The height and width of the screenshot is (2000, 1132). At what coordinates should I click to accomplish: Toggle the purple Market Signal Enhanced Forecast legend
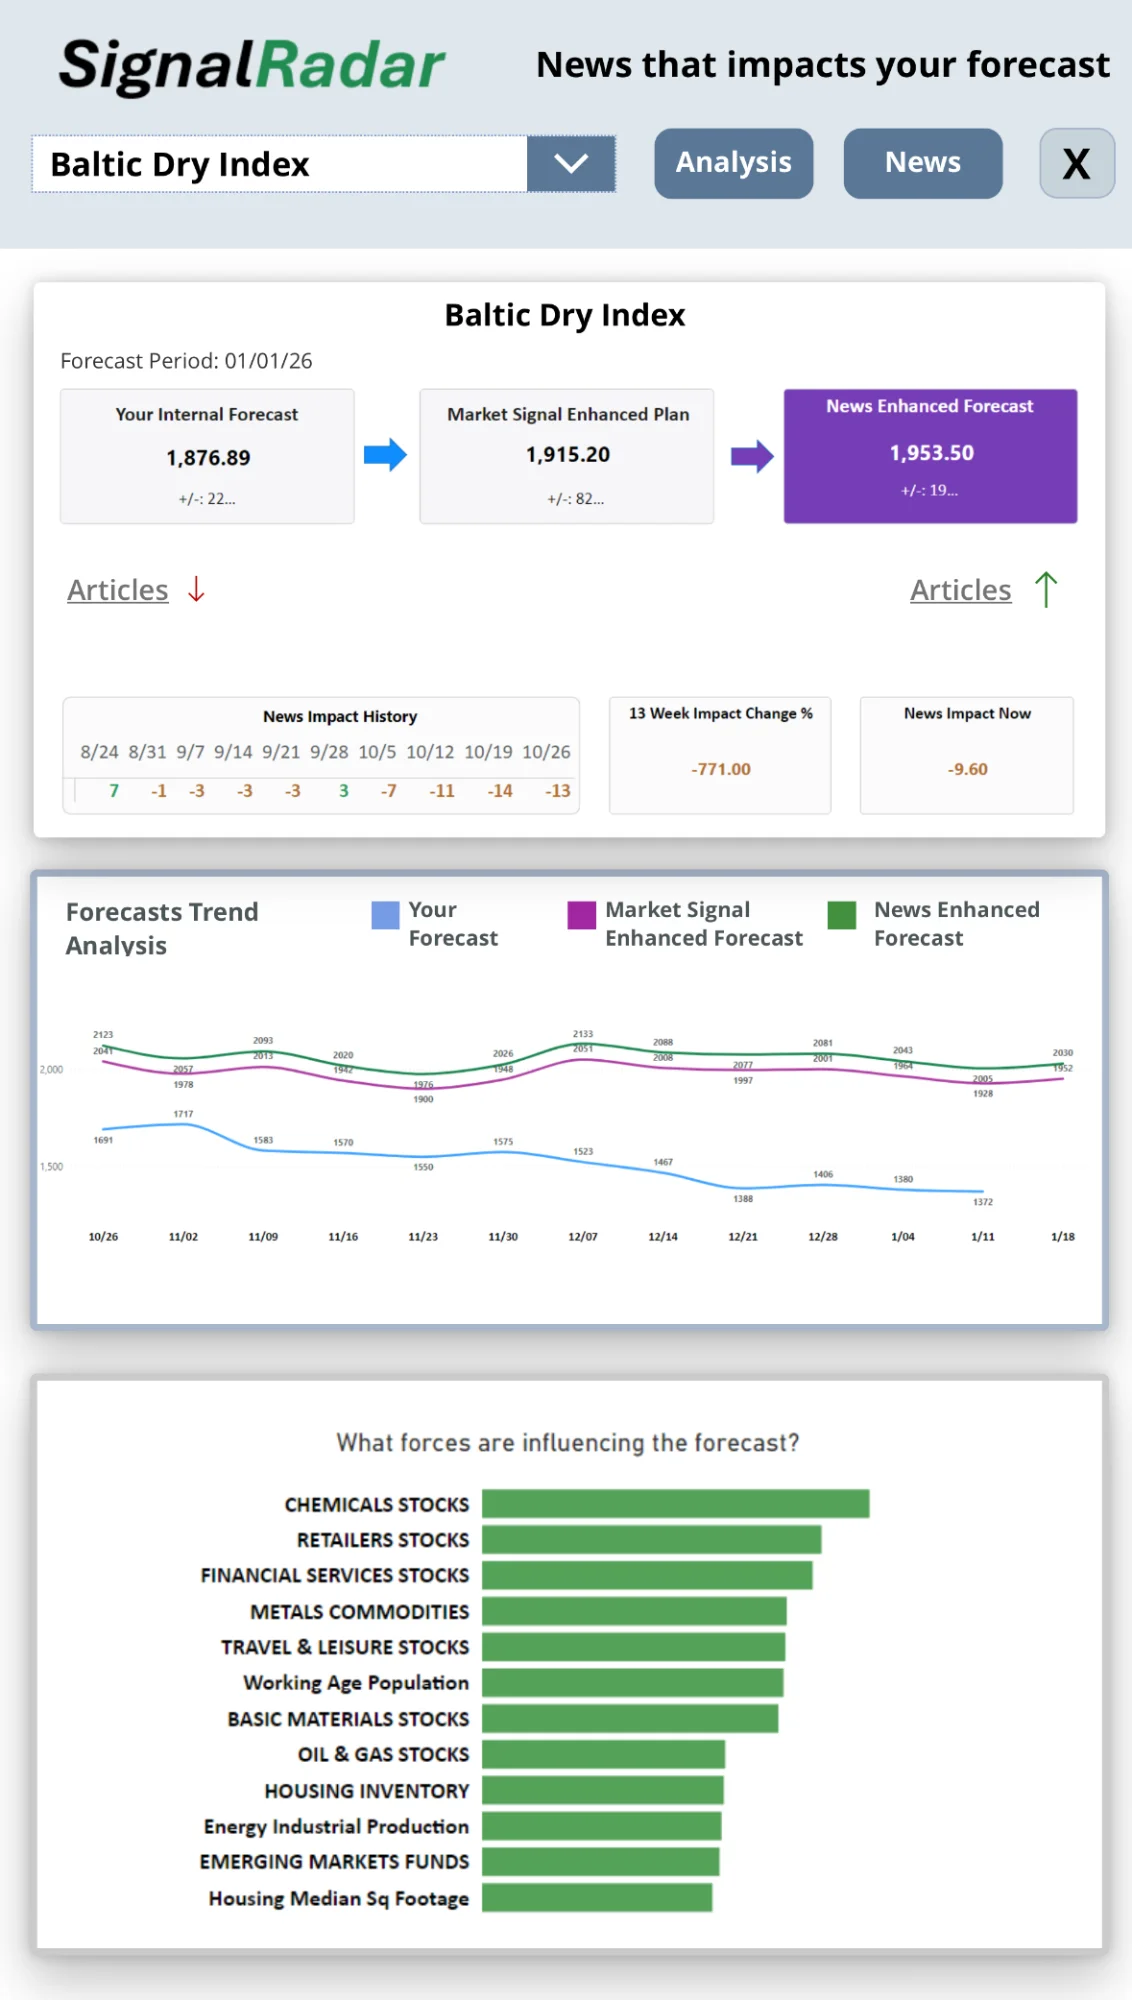pyautogui.click(x=581, y=915)
